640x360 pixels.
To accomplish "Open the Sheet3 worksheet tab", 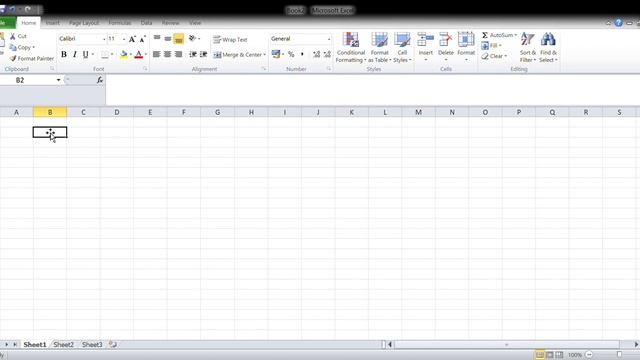I will point(92,344).
